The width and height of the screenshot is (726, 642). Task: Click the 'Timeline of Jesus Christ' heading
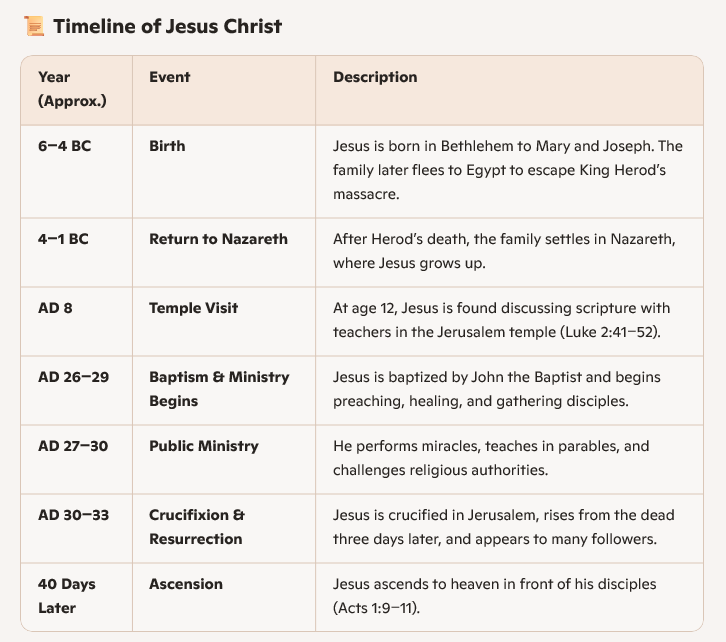(x=167, y=27)
